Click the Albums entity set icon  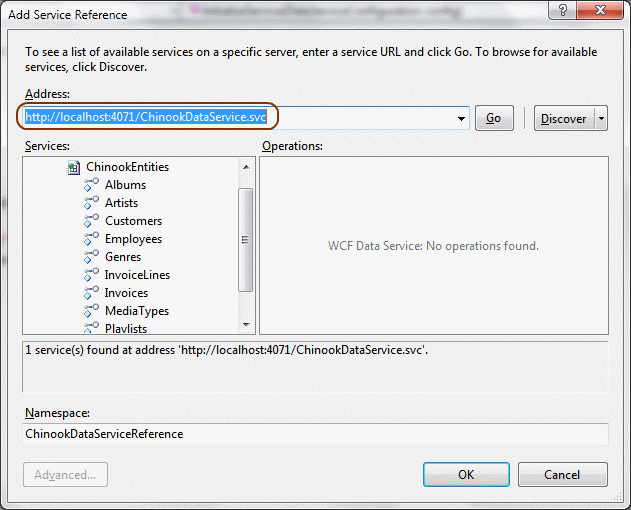point(91,185)
